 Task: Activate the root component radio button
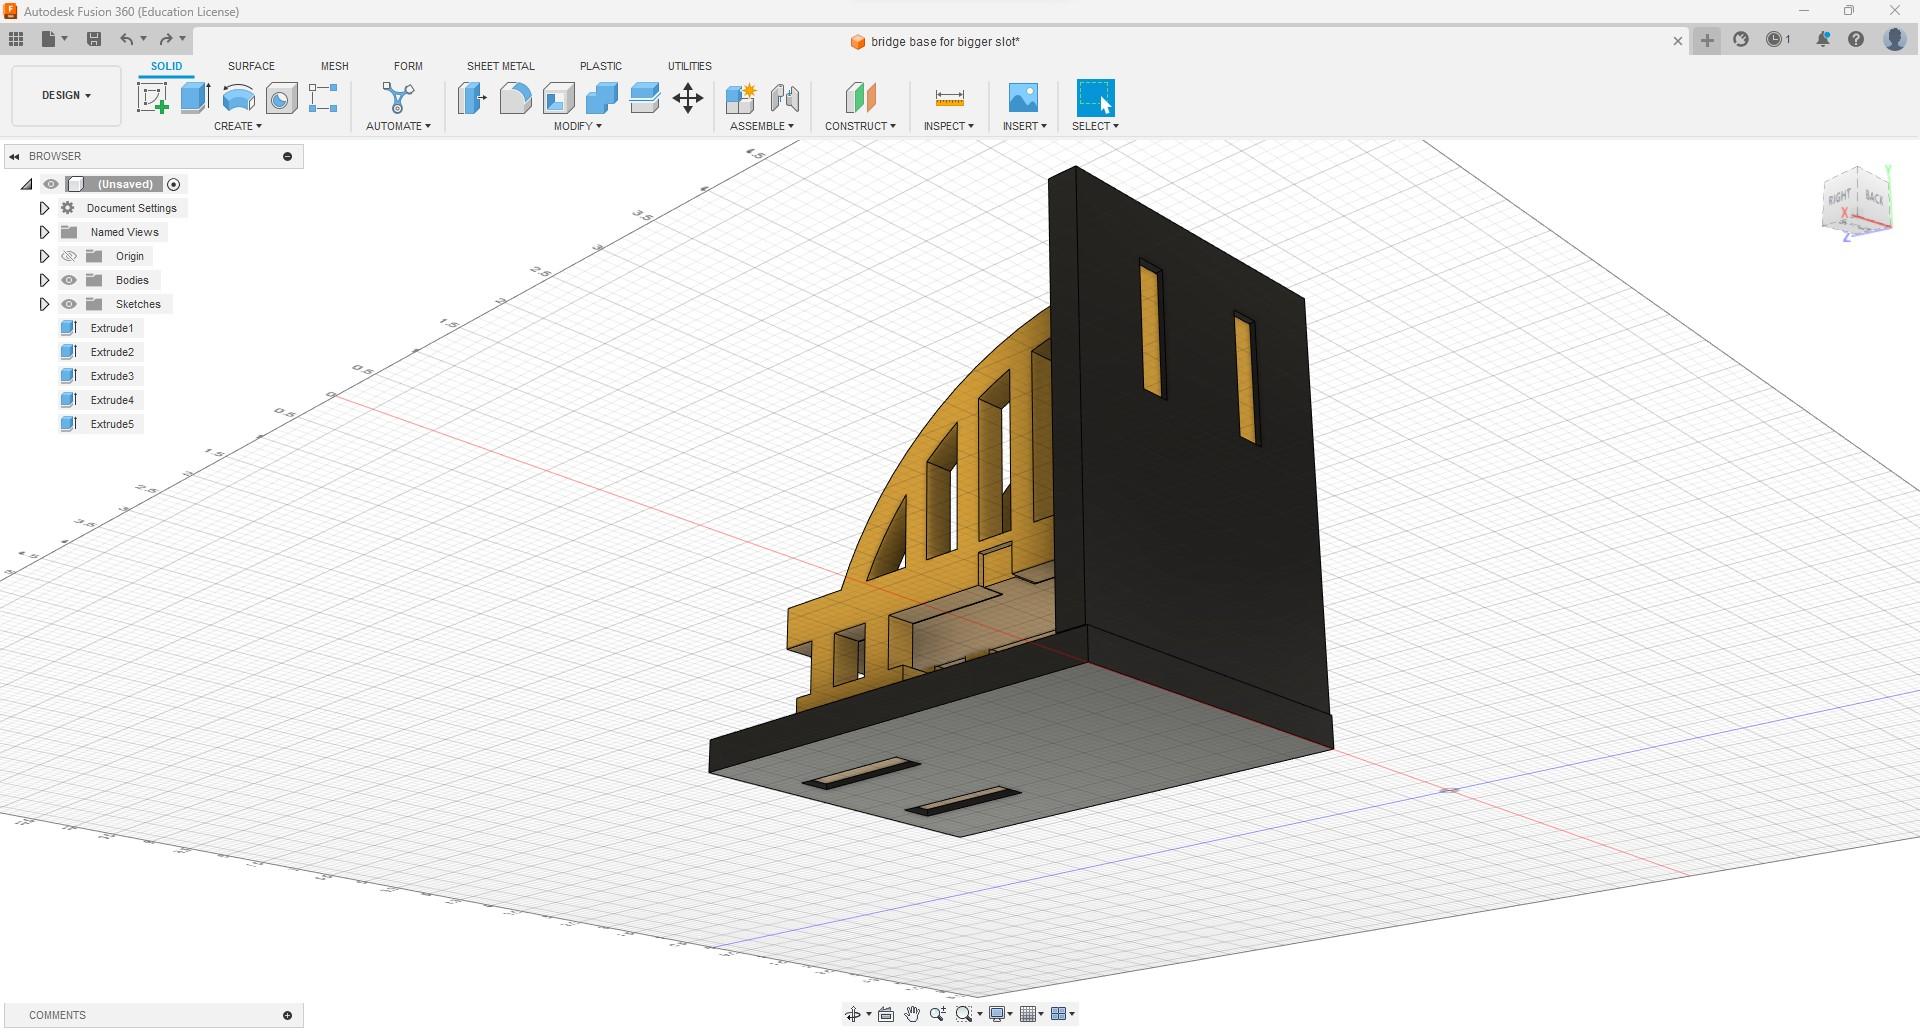pos(174,184)
